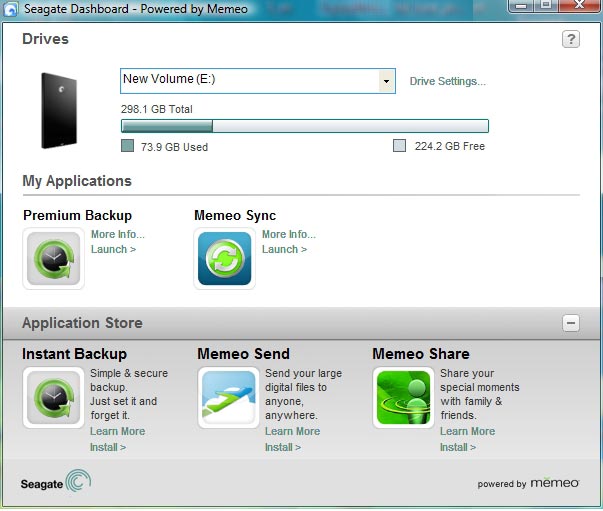Click the external drive image
Screen dimensions: 603x511
click(59, 111)
